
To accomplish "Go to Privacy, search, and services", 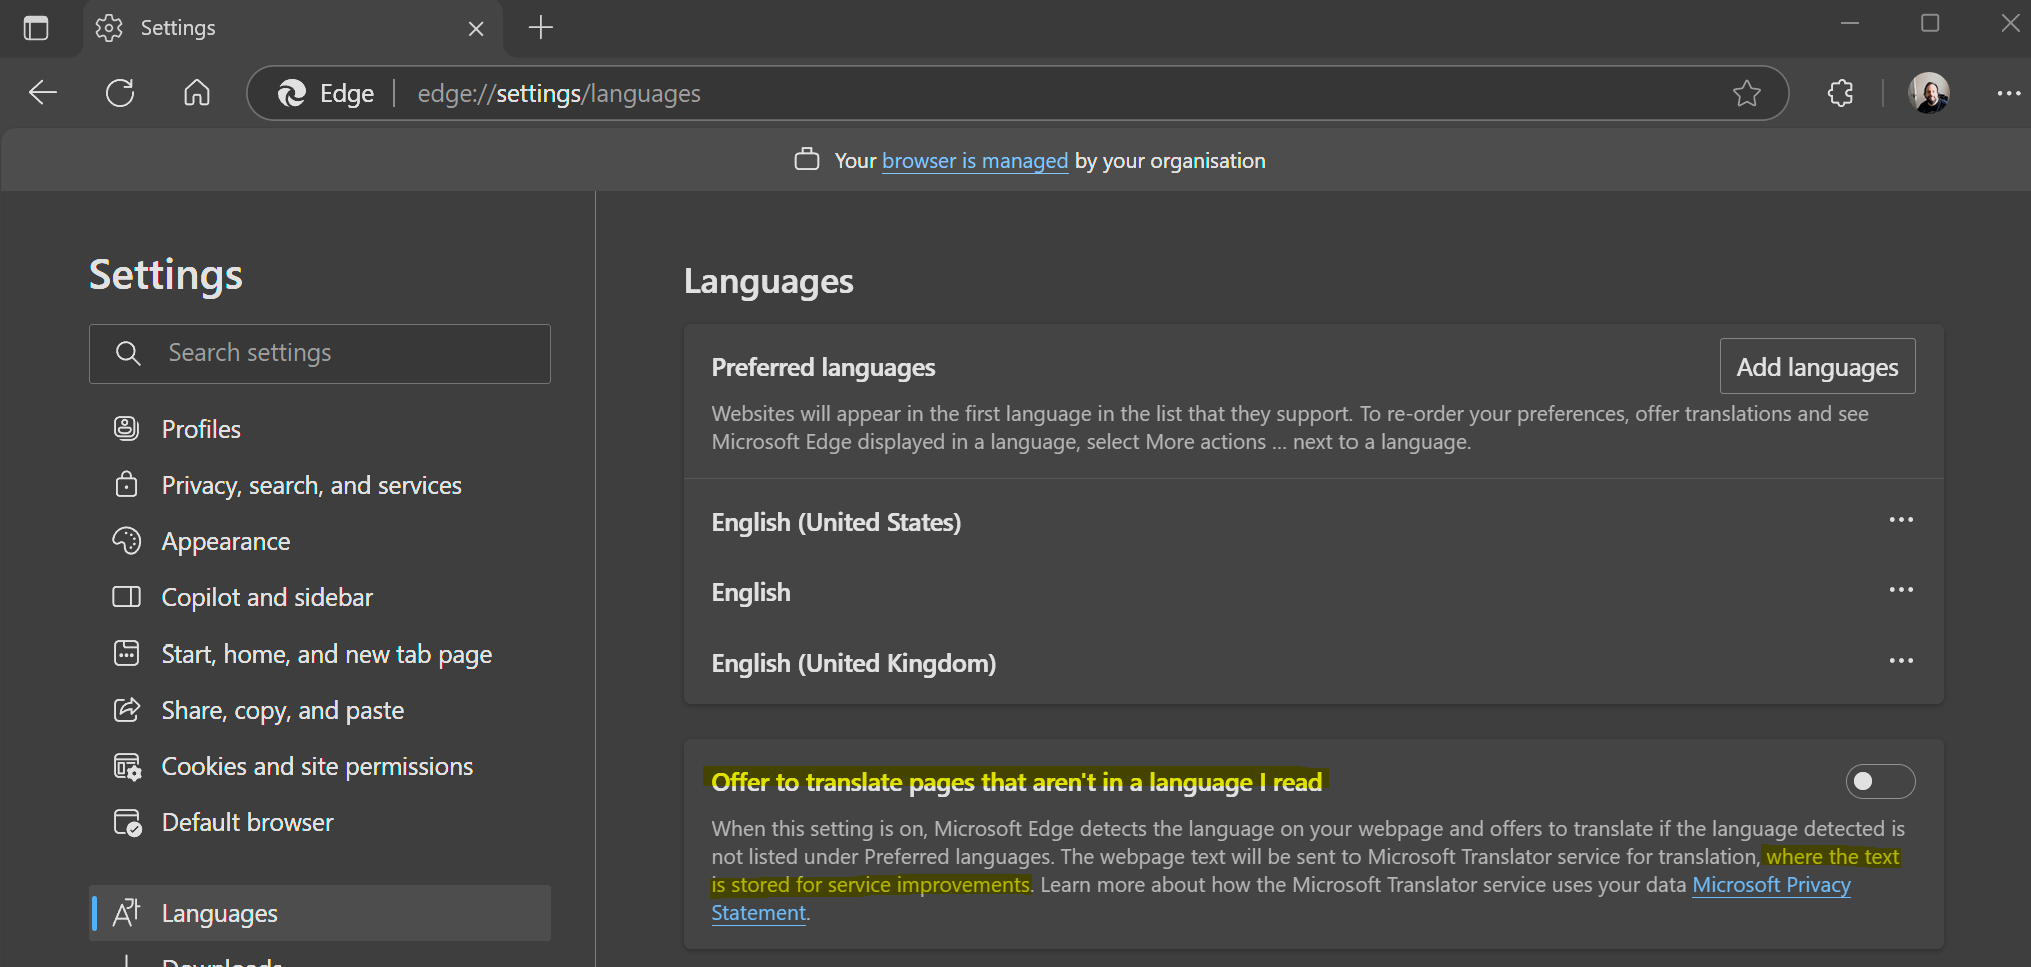I will click(311, 485).
